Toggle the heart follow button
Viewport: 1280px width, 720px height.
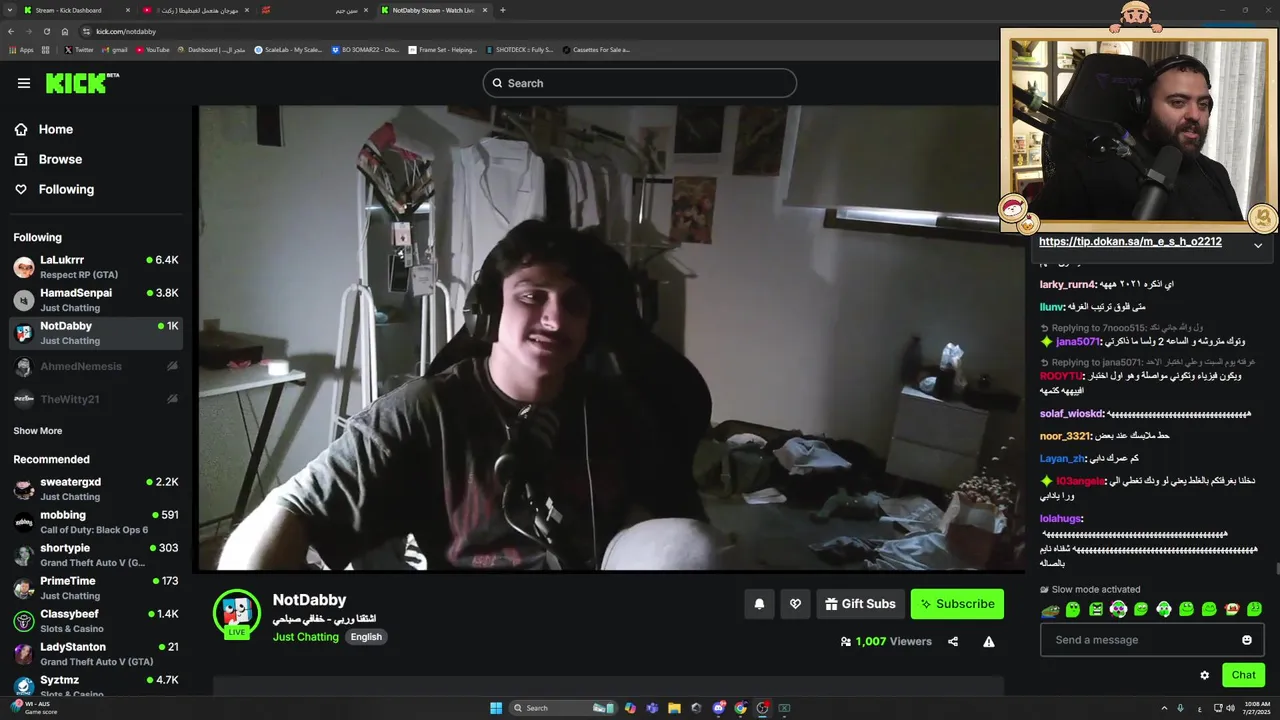coord(795,604)
